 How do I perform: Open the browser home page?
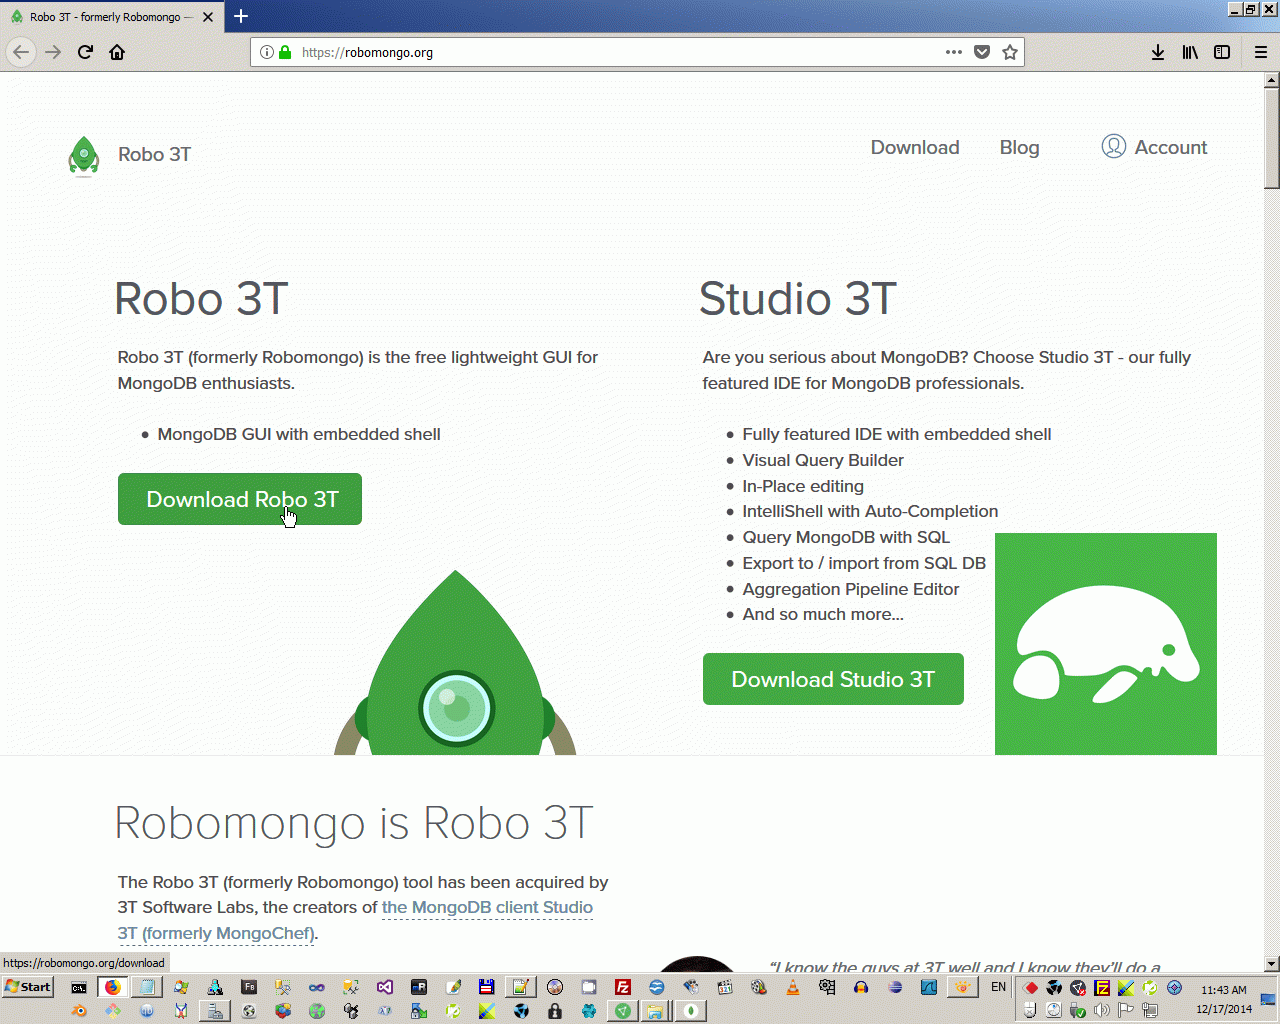[117, 52]
